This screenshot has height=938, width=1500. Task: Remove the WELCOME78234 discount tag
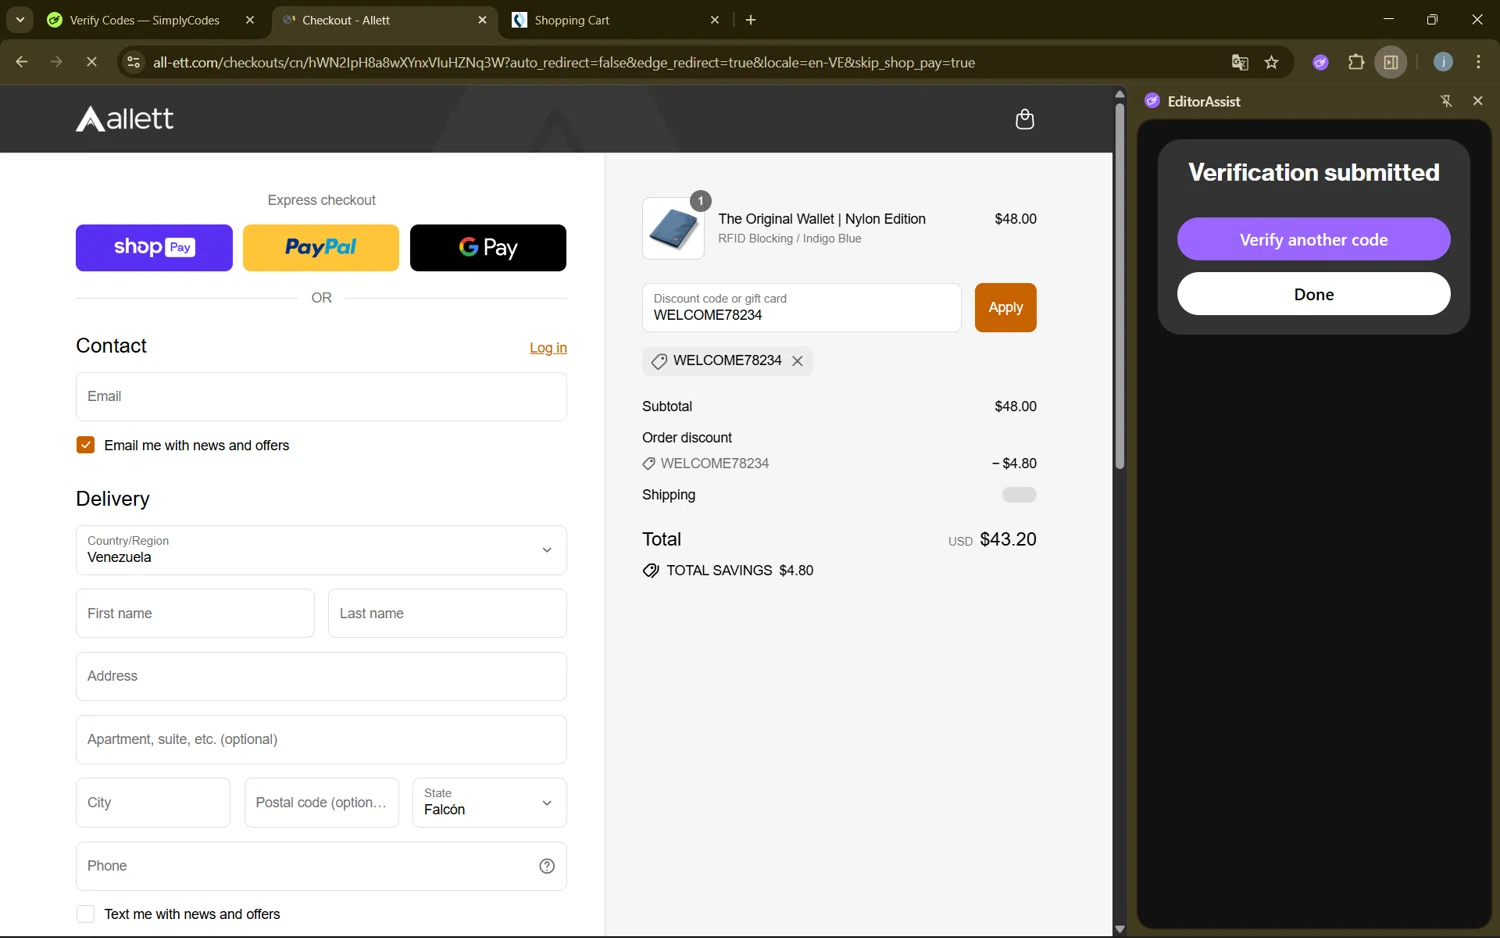tap(797, 361)
